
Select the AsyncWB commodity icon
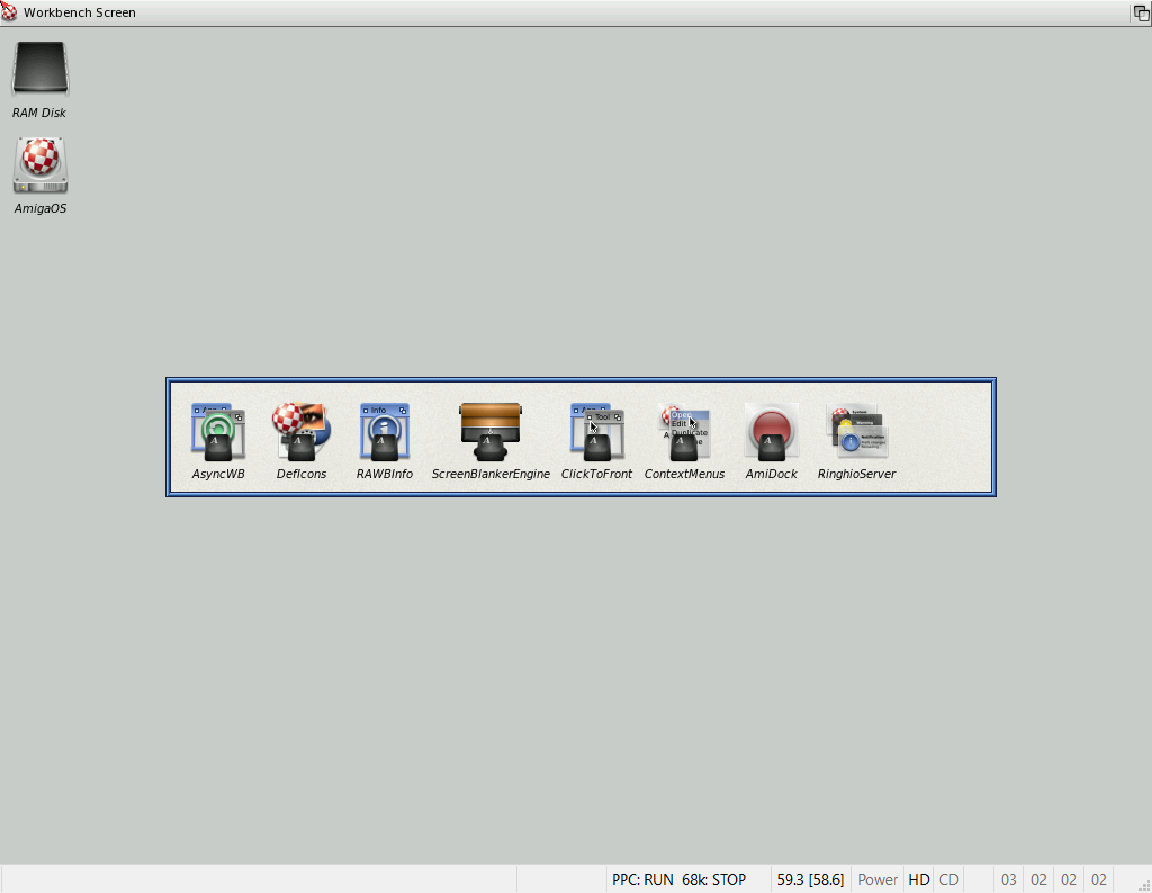[x=218, y=432]
